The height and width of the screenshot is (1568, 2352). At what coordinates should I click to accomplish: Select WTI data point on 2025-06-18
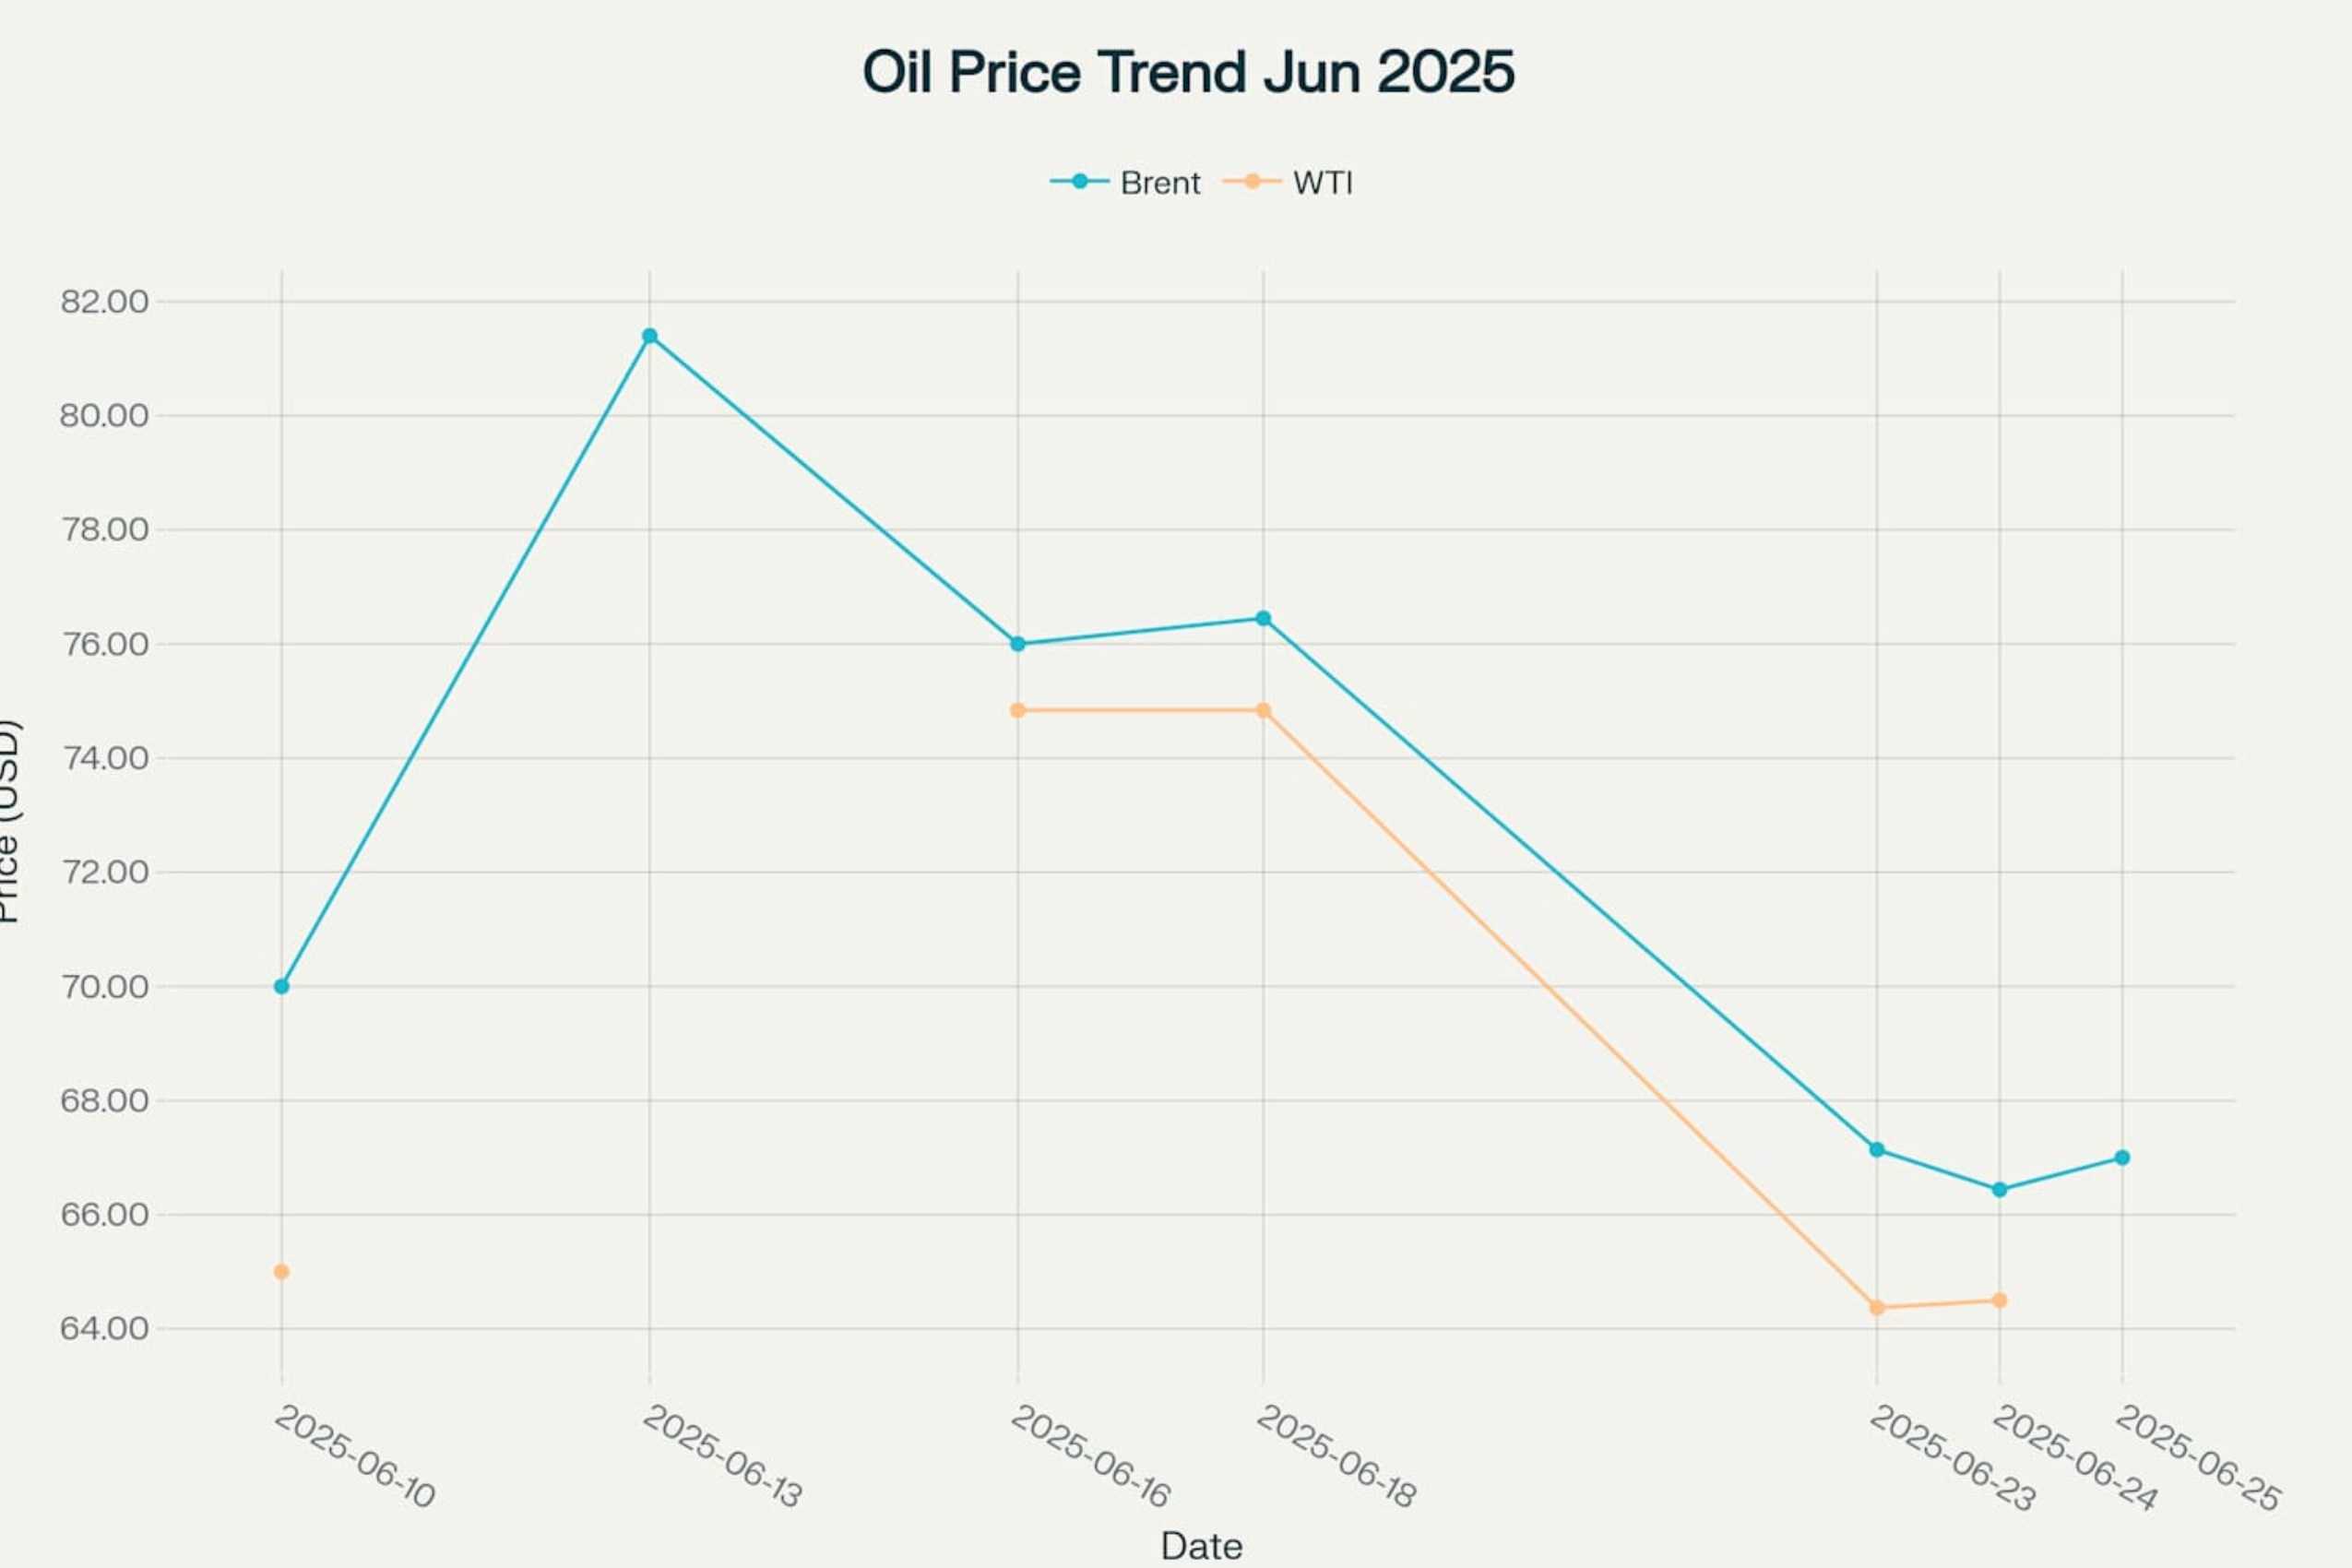coord(1263,710)
